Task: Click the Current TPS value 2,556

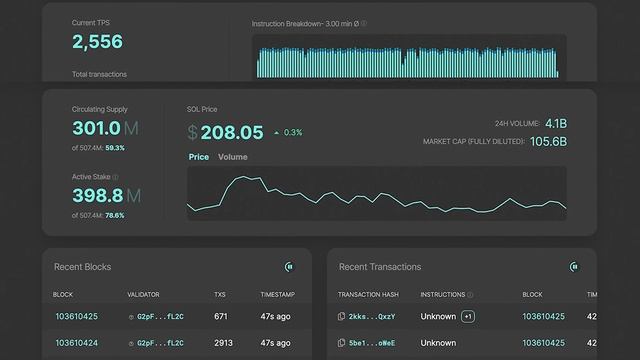Action: pyautogui.click(x=97, y=42)
